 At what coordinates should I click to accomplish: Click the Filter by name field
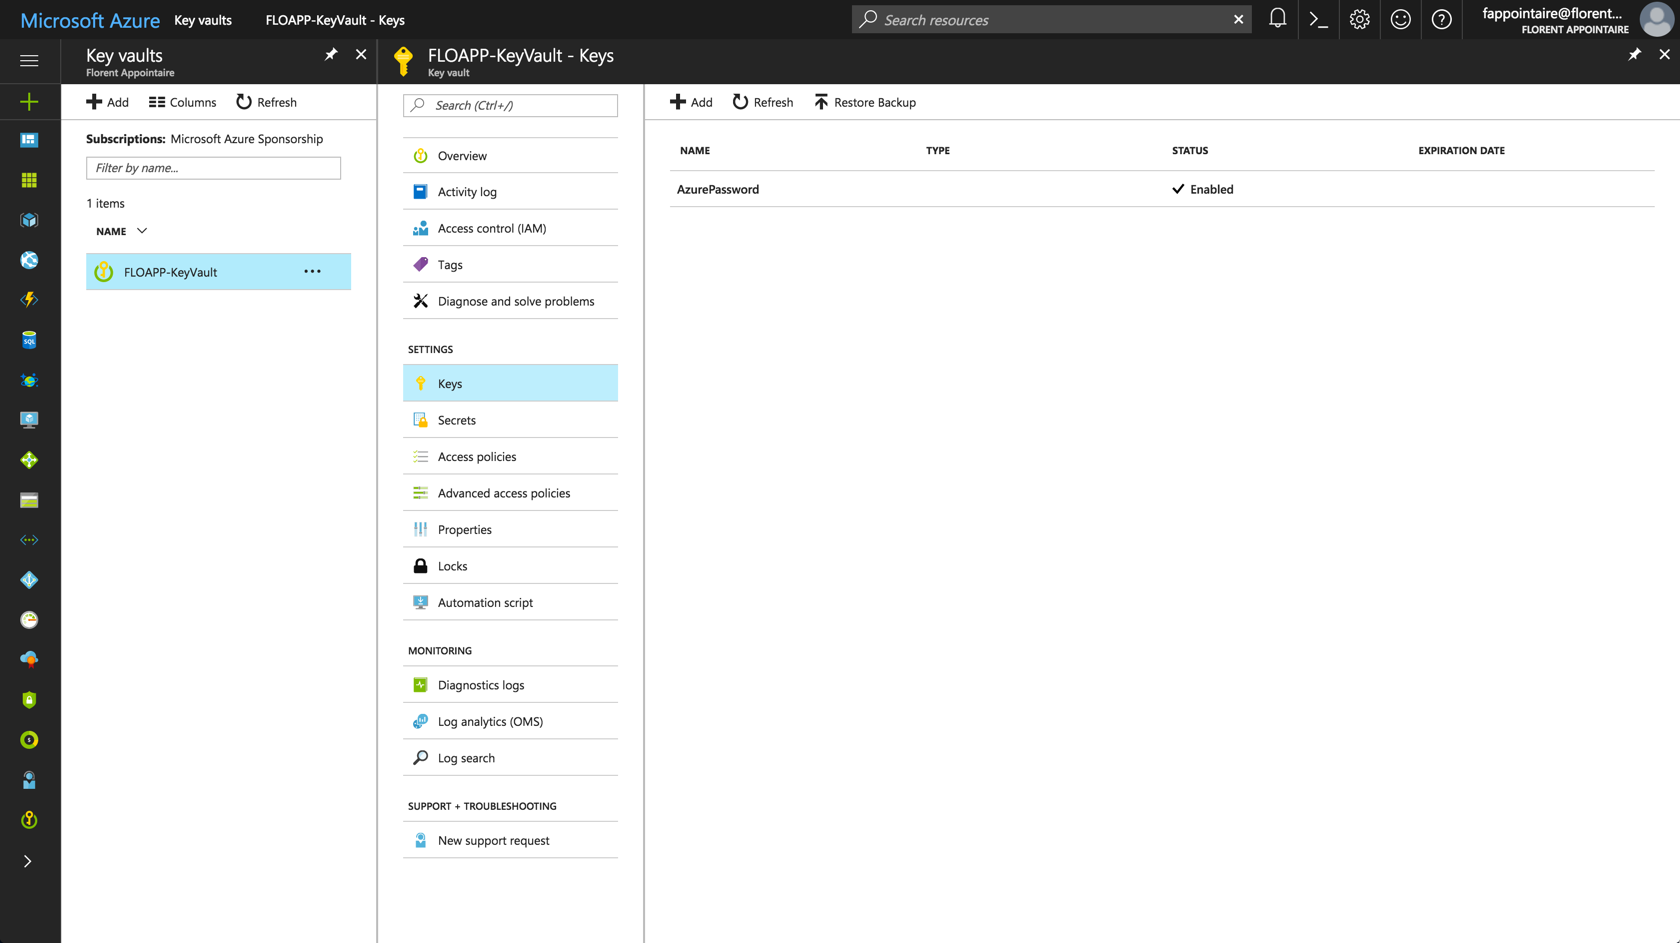coord(213,168)
